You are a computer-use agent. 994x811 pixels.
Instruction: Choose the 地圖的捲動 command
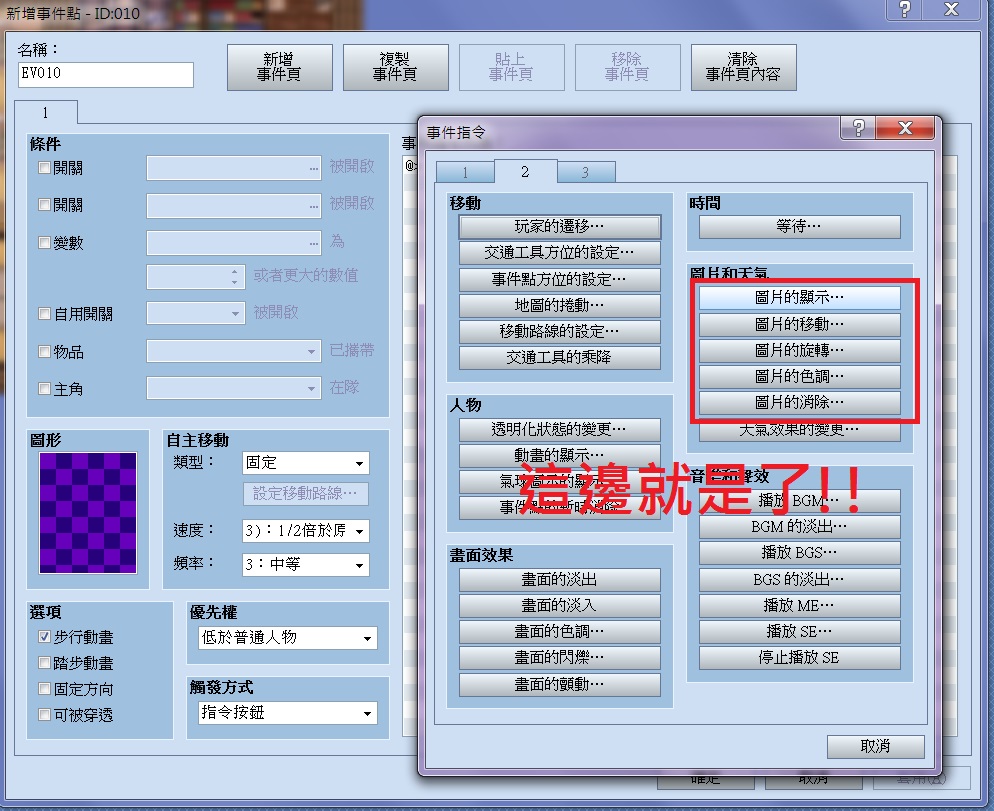[x=560, y=306]
